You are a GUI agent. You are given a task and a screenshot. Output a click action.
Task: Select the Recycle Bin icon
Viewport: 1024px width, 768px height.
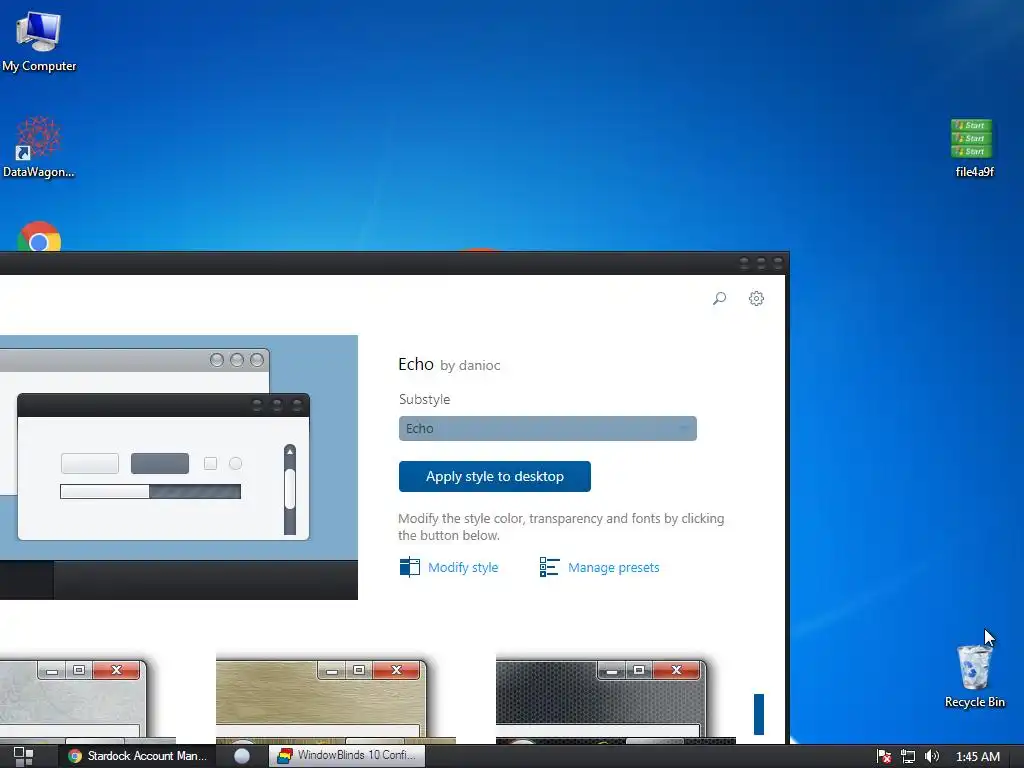974,675
